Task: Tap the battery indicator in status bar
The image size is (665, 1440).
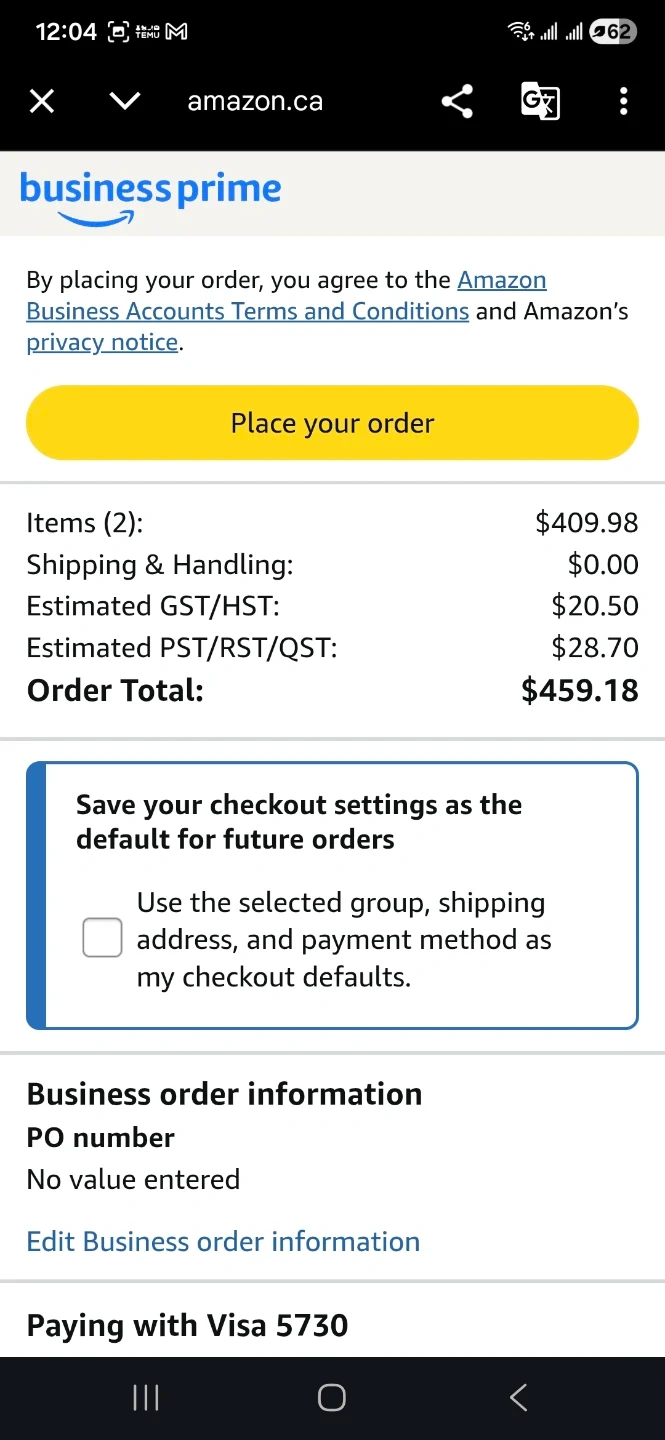Action: 611,32
